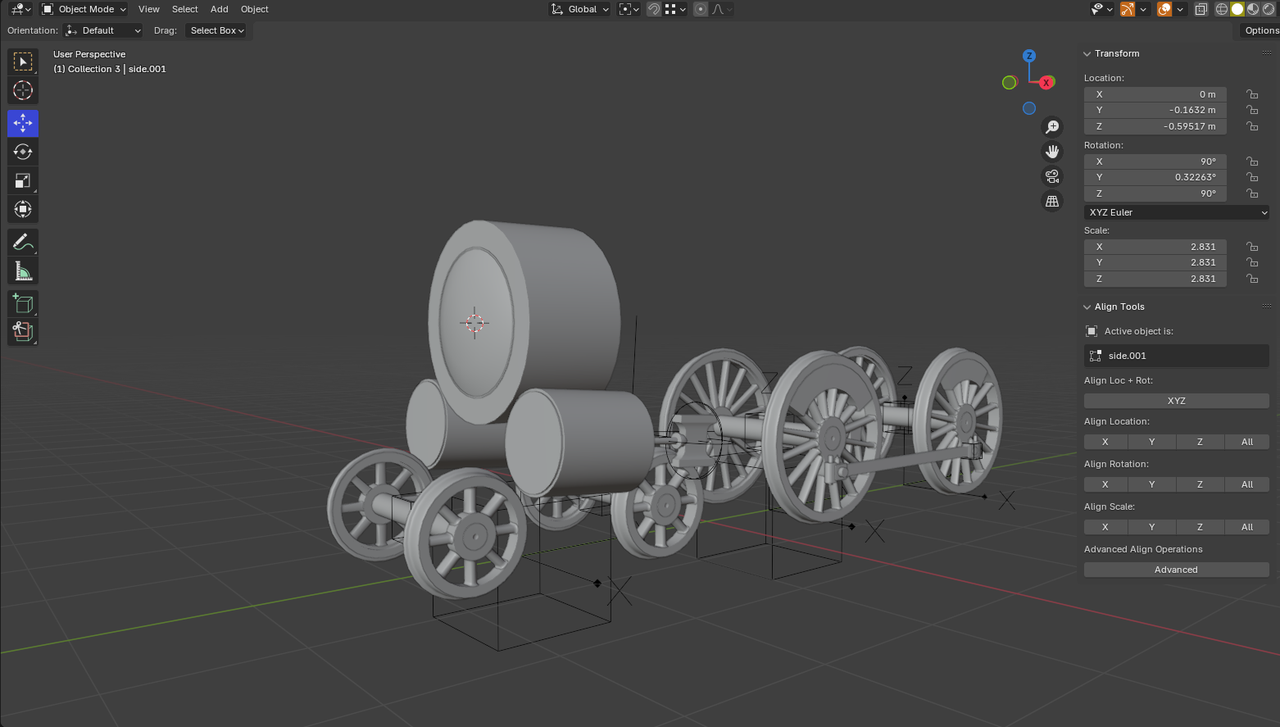The image size is (1280, 727).
Task: Switch to wireframe viewport shading
Action: tap(1222, 9)
